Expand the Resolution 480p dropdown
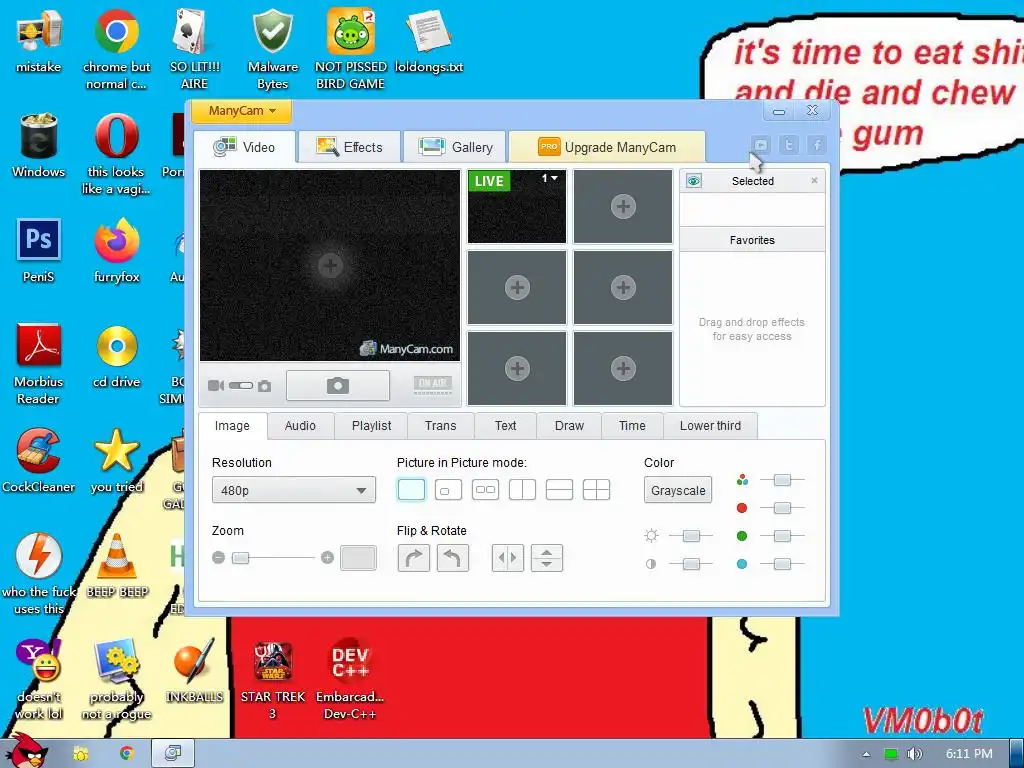 294,490
